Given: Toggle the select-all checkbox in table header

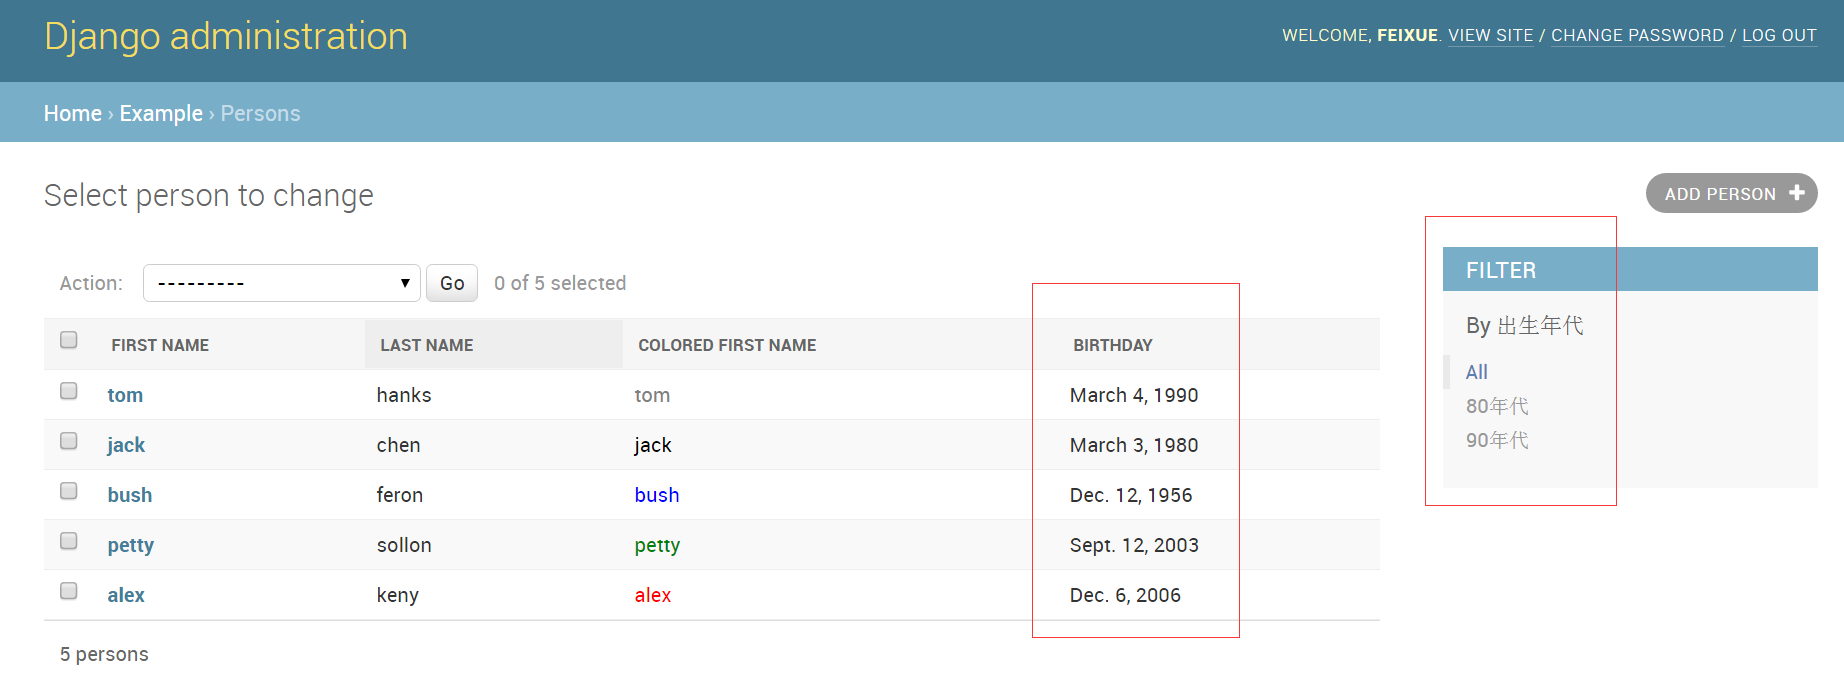Looking at the screenshot, I should (69, 340).
